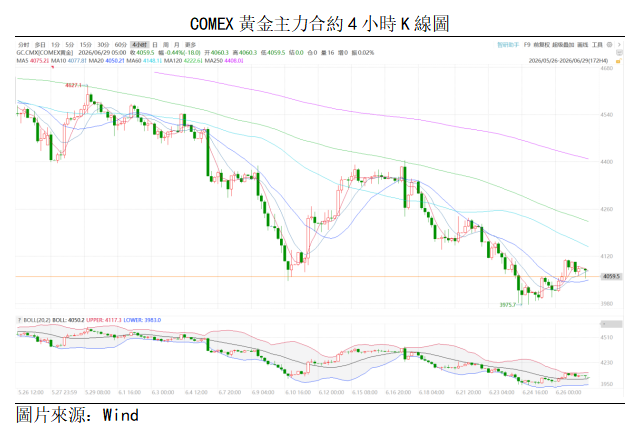Click the 4627.1 high price marker

click(x=73, y=85)
